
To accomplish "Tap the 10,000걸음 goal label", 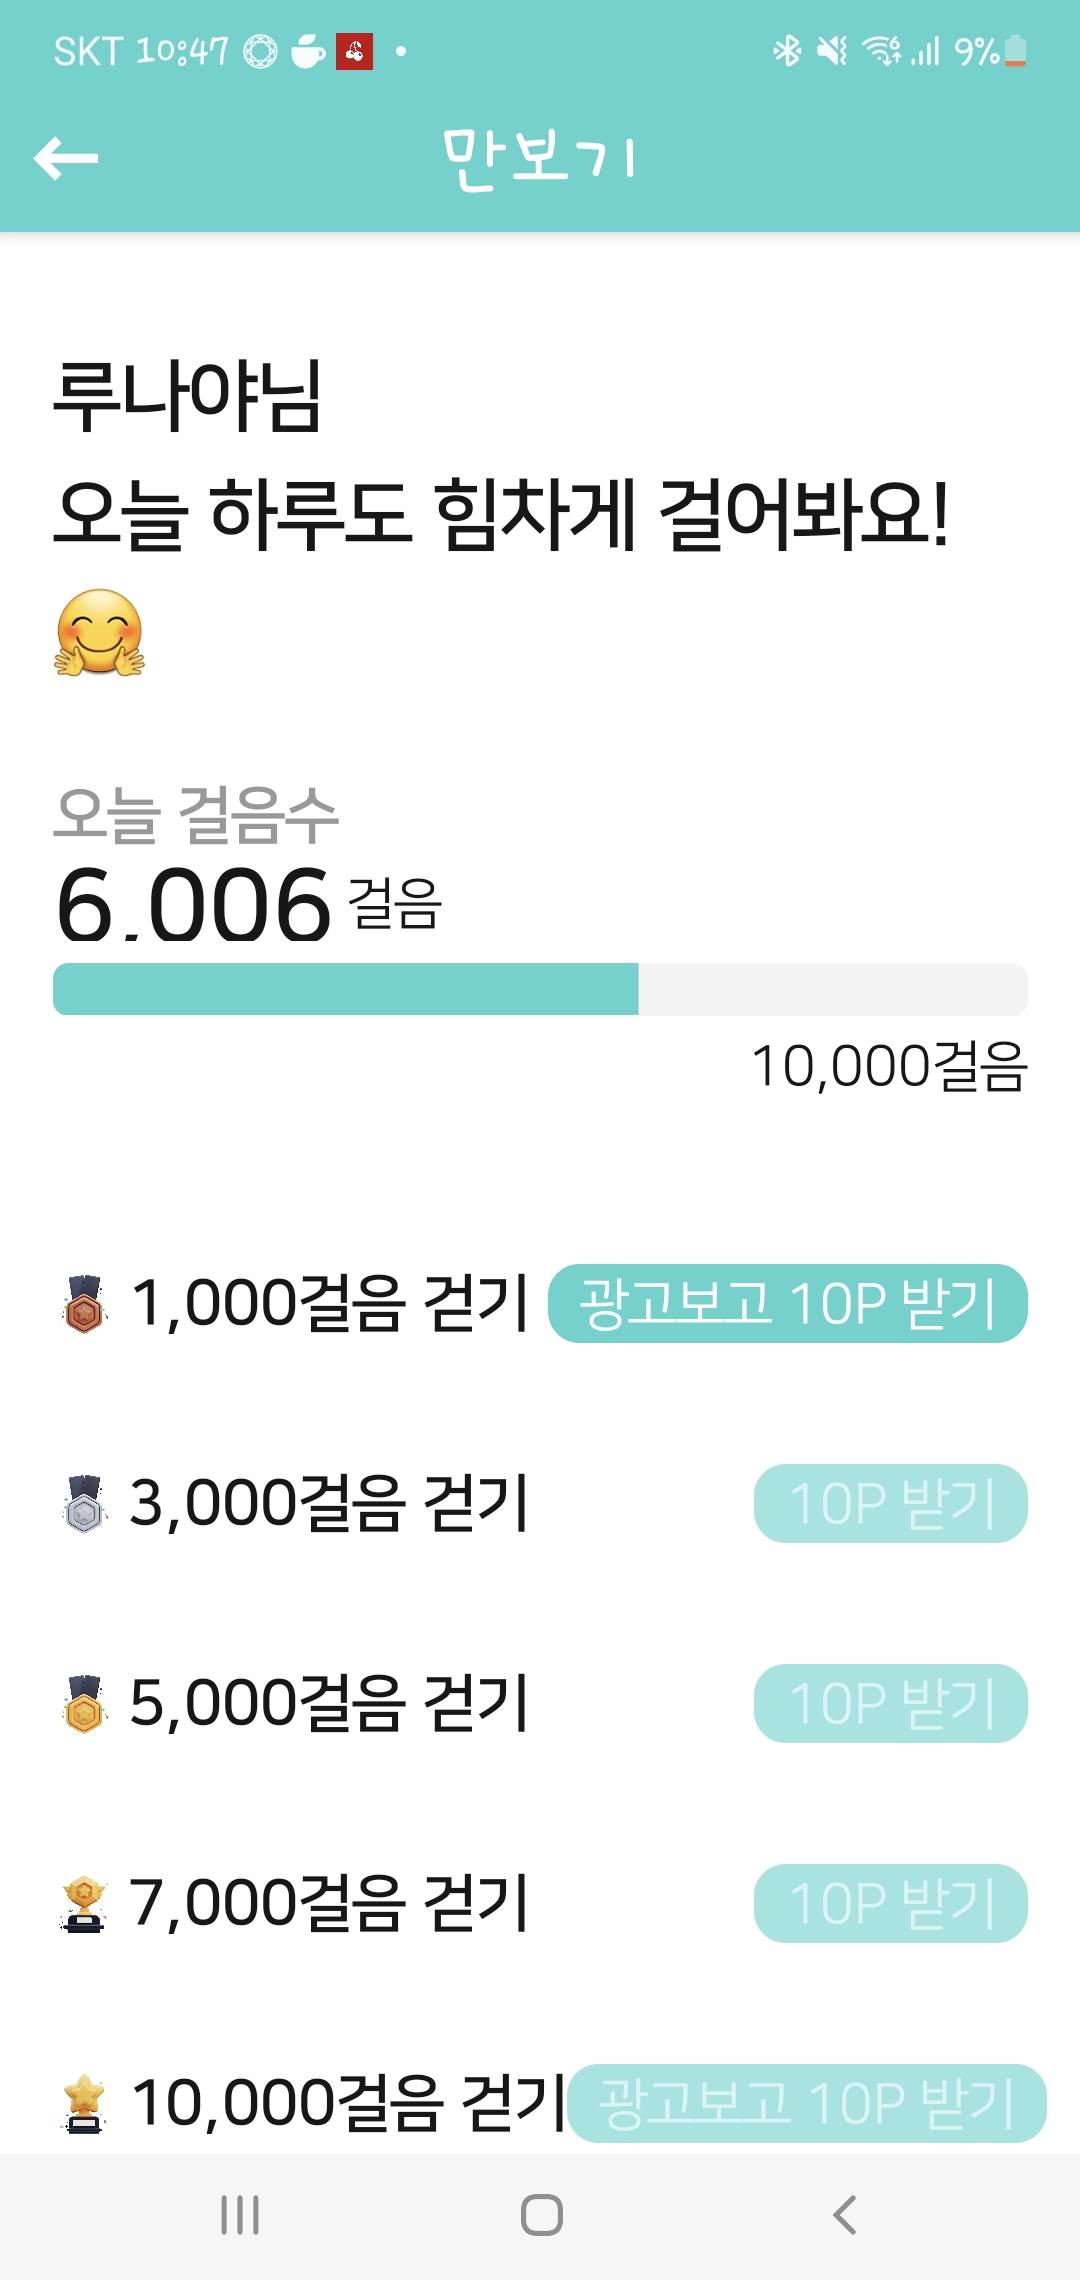I will coord(889,1066).
